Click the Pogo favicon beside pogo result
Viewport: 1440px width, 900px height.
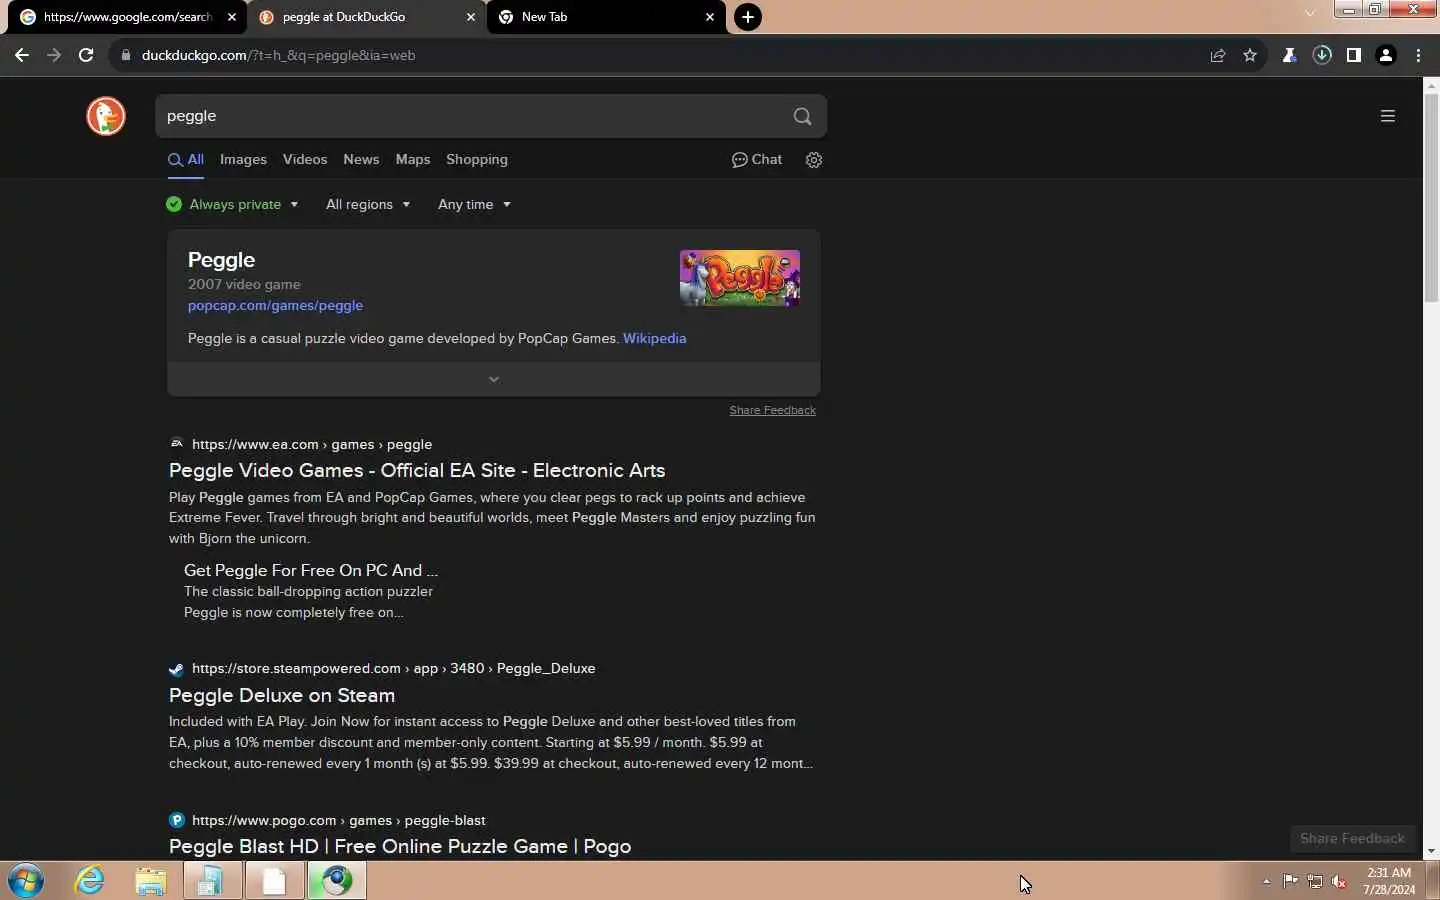coord(177,820)
